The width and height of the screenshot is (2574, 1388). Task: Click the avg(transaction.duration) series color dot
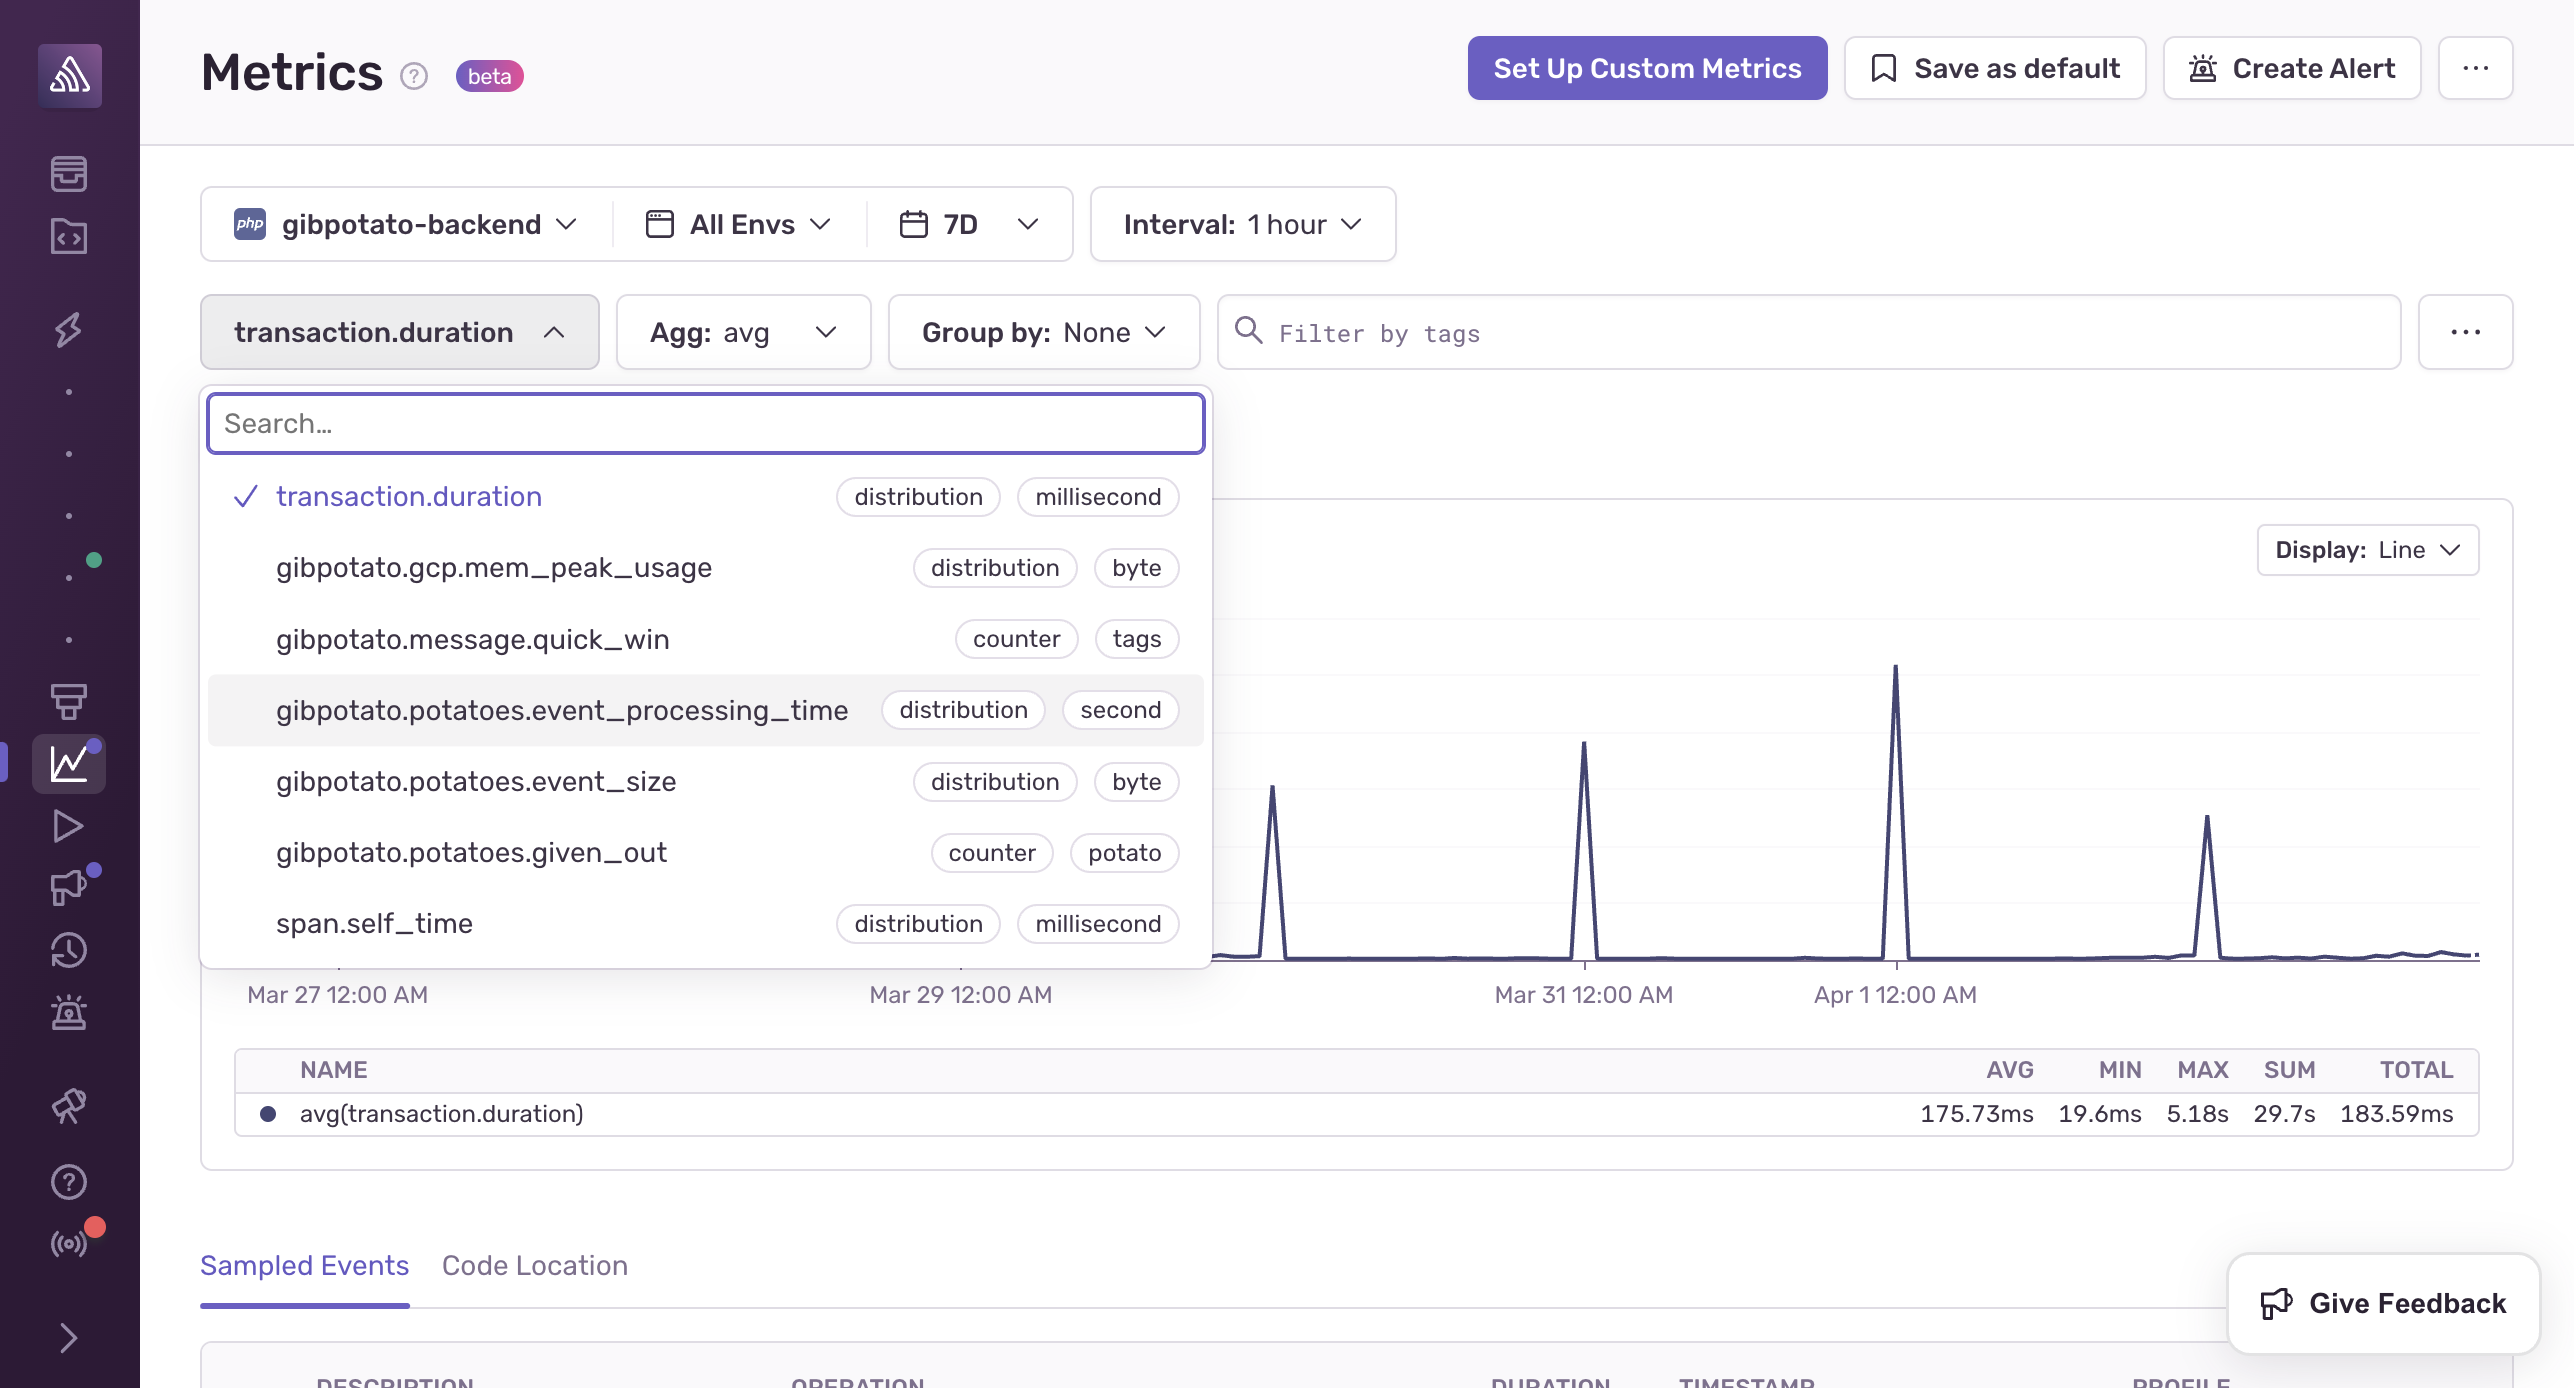268,1114
